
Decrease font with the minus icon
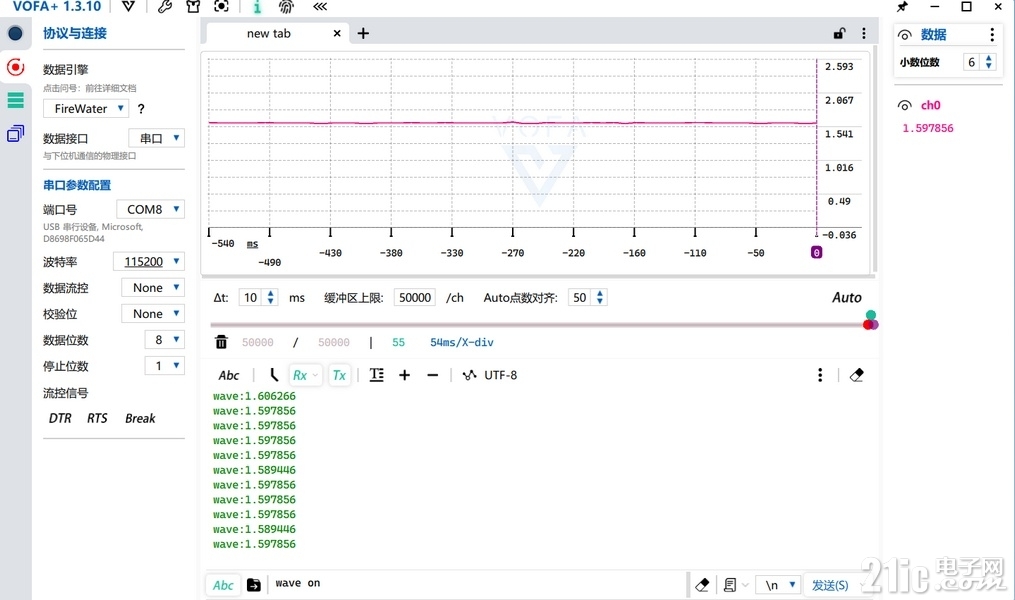coord(432,375)
